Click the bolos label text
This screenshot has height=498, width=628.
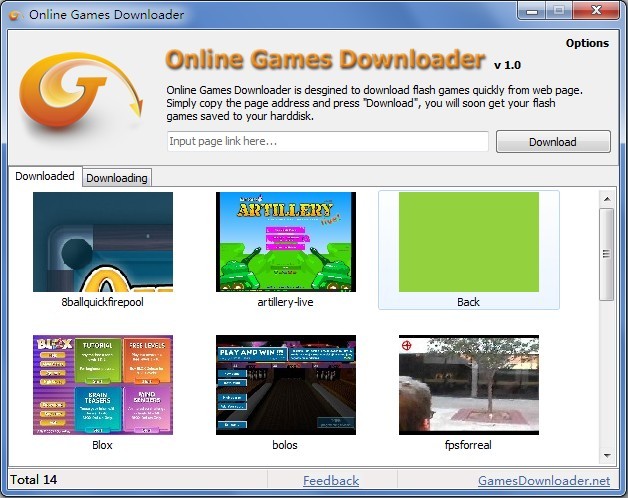(285, 445)
